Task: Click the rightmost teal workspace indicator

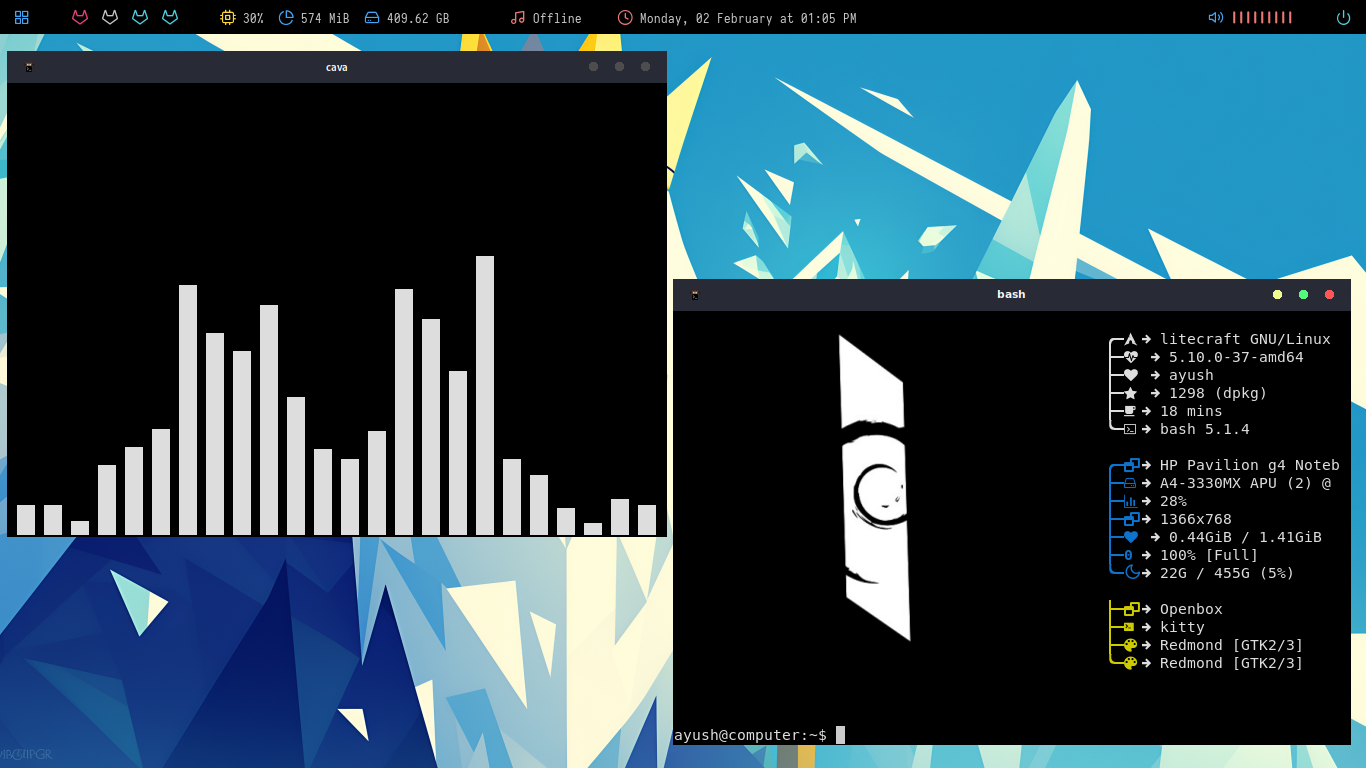Action: tap(170, 17)
